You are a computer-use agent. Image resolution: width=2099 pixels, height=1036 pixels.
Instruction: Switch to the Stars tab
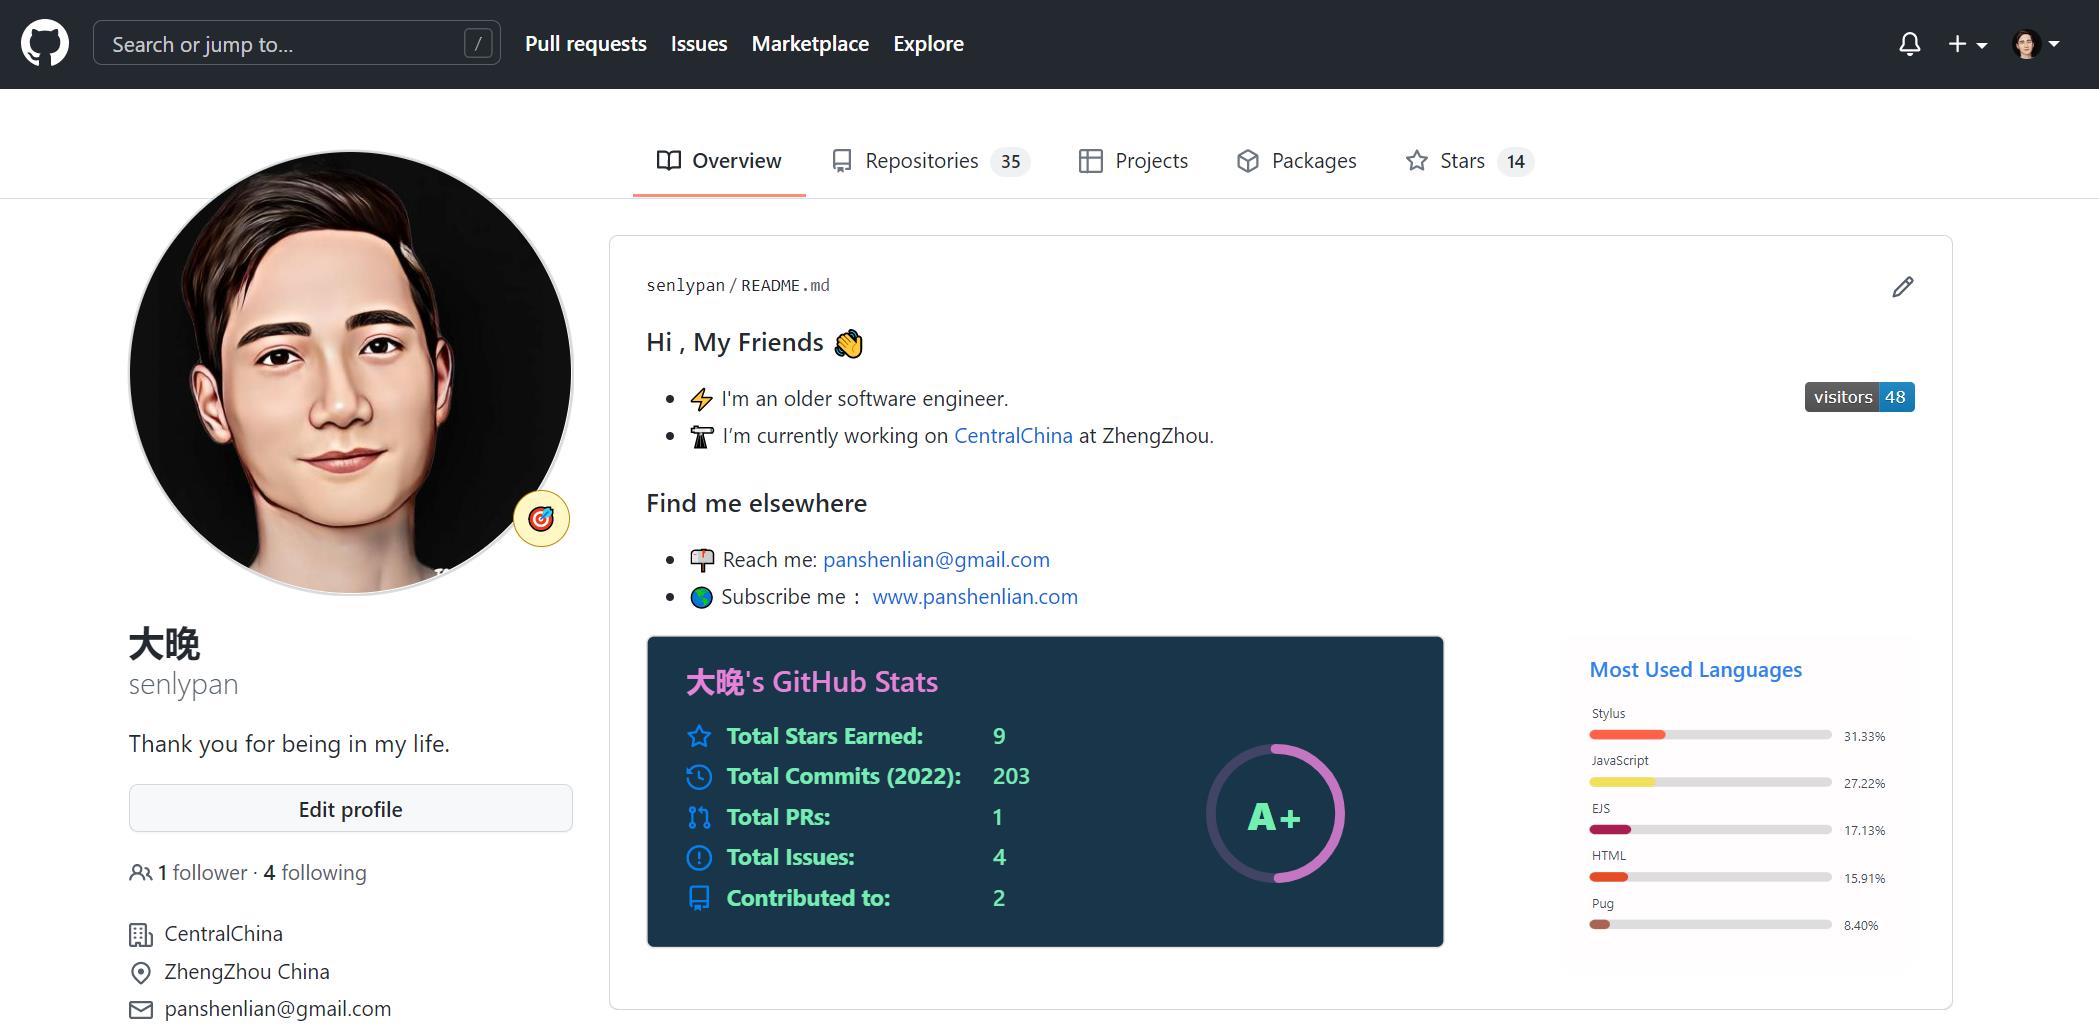[1469, 161]
